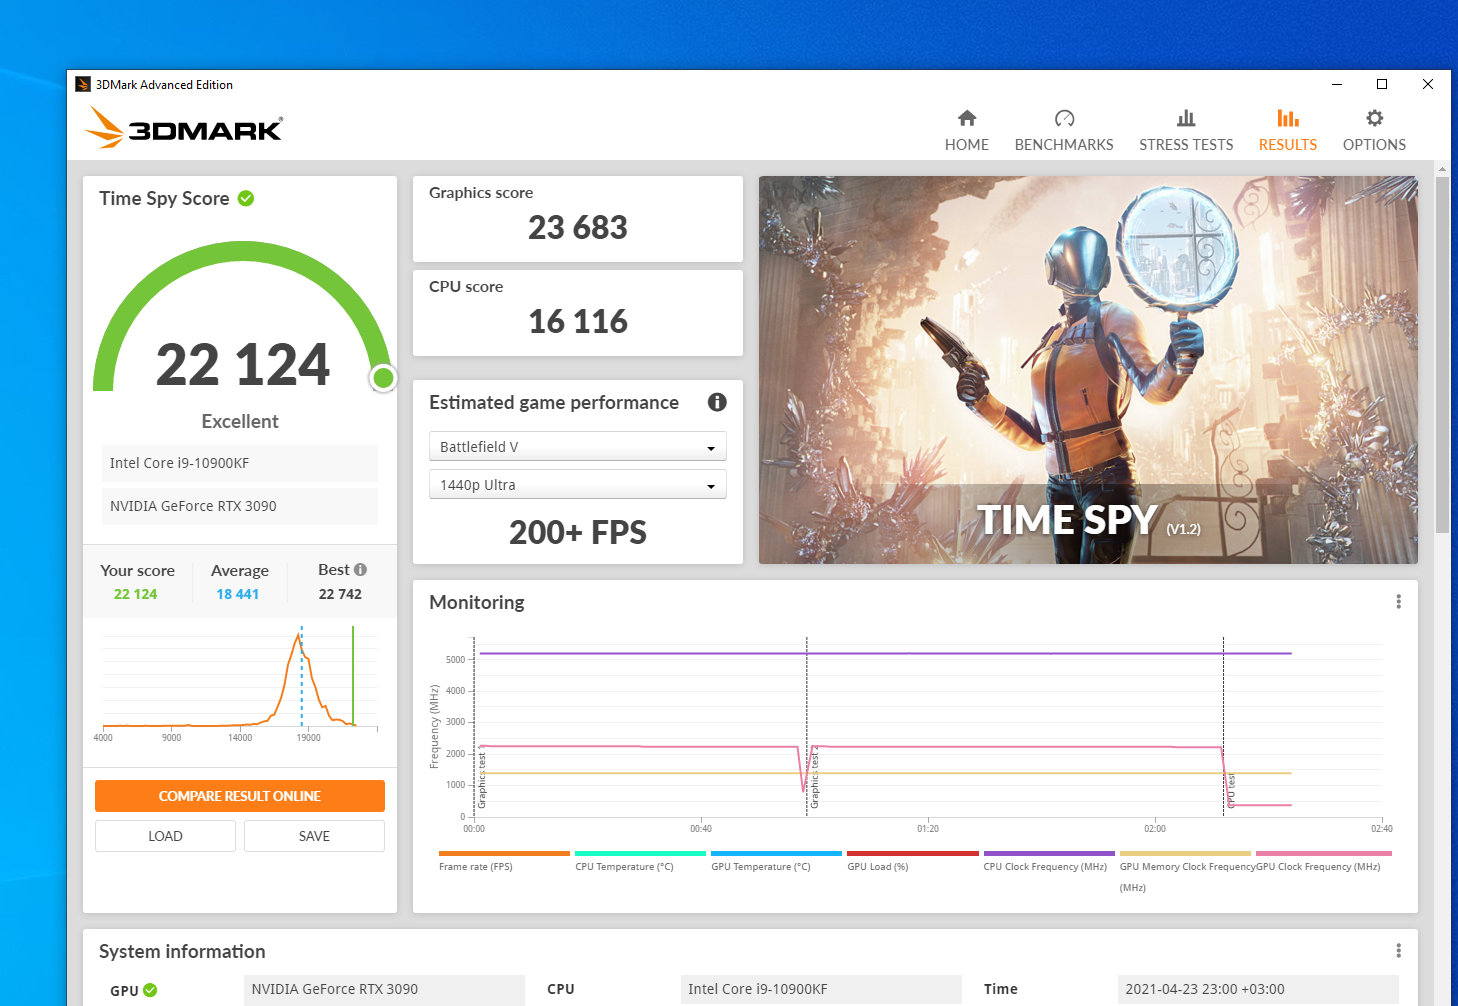Image resolution: width=1458 pixels, height=1006 pixels.
Task: Click the Graphics test 2 marker line
Action: coord(807,727)
